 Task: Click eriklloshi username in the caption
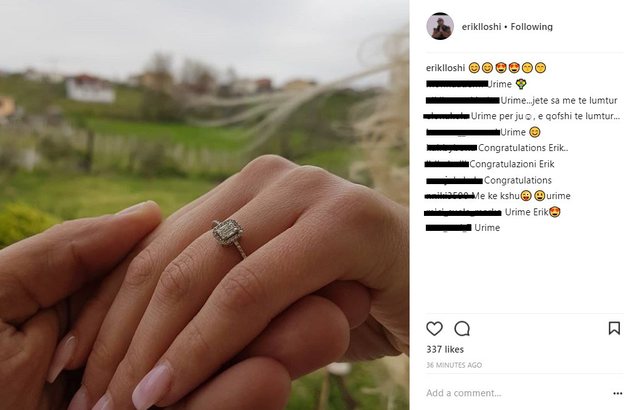pos(445,68)
